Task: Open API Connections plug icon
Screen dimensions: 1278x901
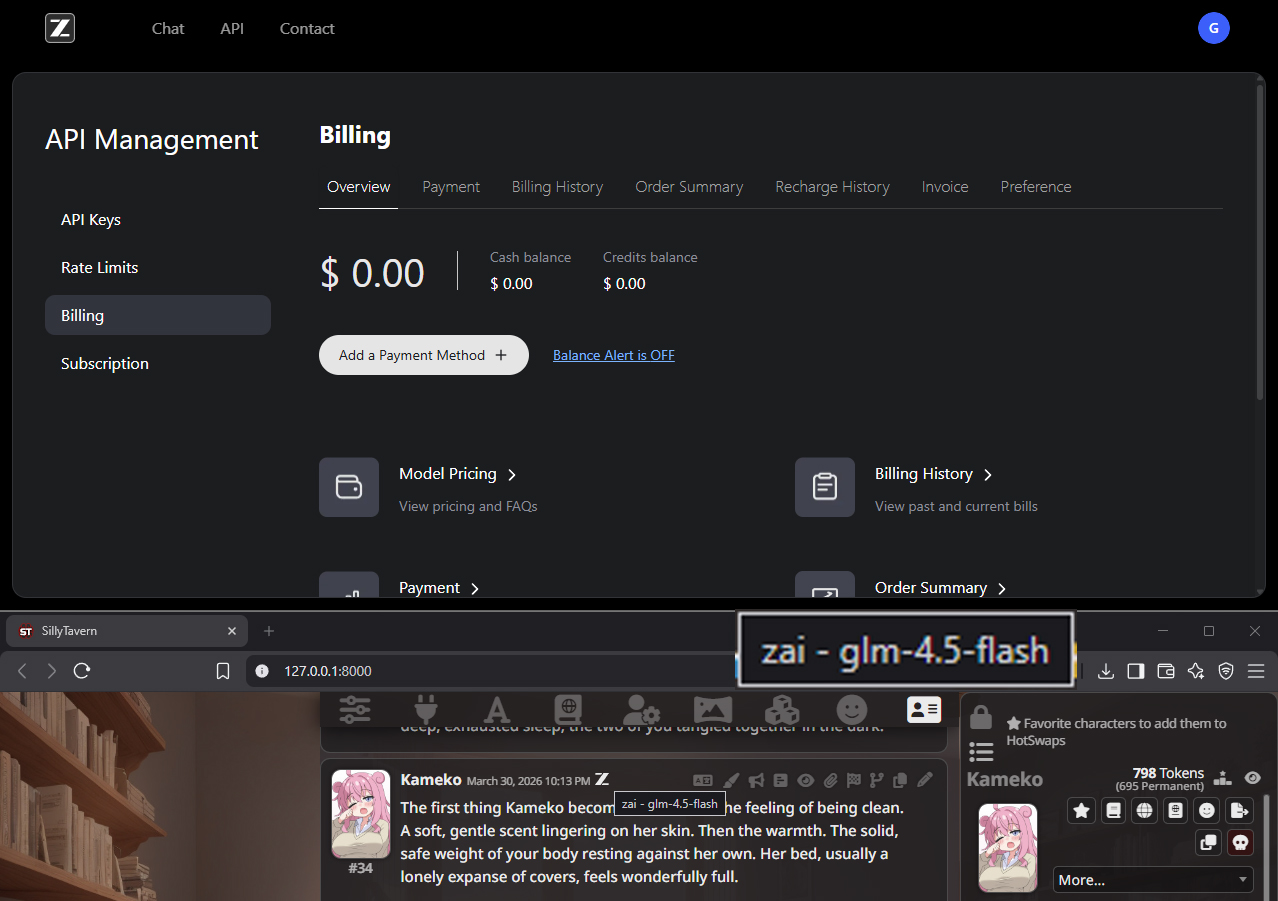Action: [426, 710]
